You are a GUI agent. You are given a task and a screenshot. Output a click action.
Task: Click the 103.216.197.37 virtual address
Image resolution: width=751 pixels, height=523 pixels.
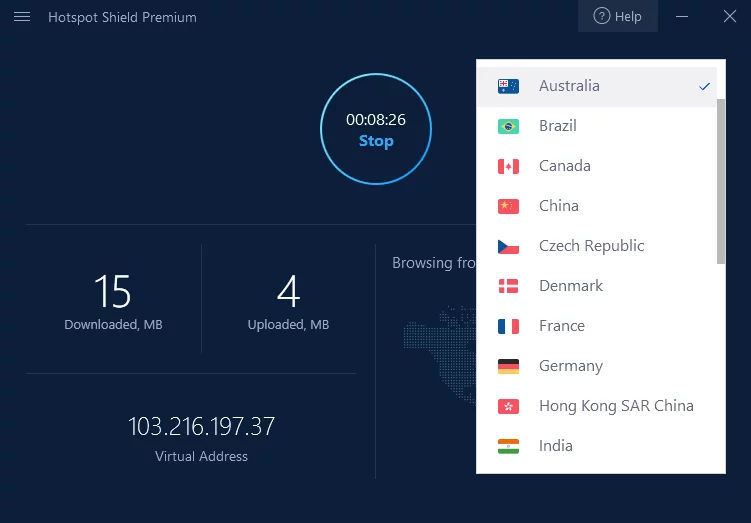[x=202, y=426]
